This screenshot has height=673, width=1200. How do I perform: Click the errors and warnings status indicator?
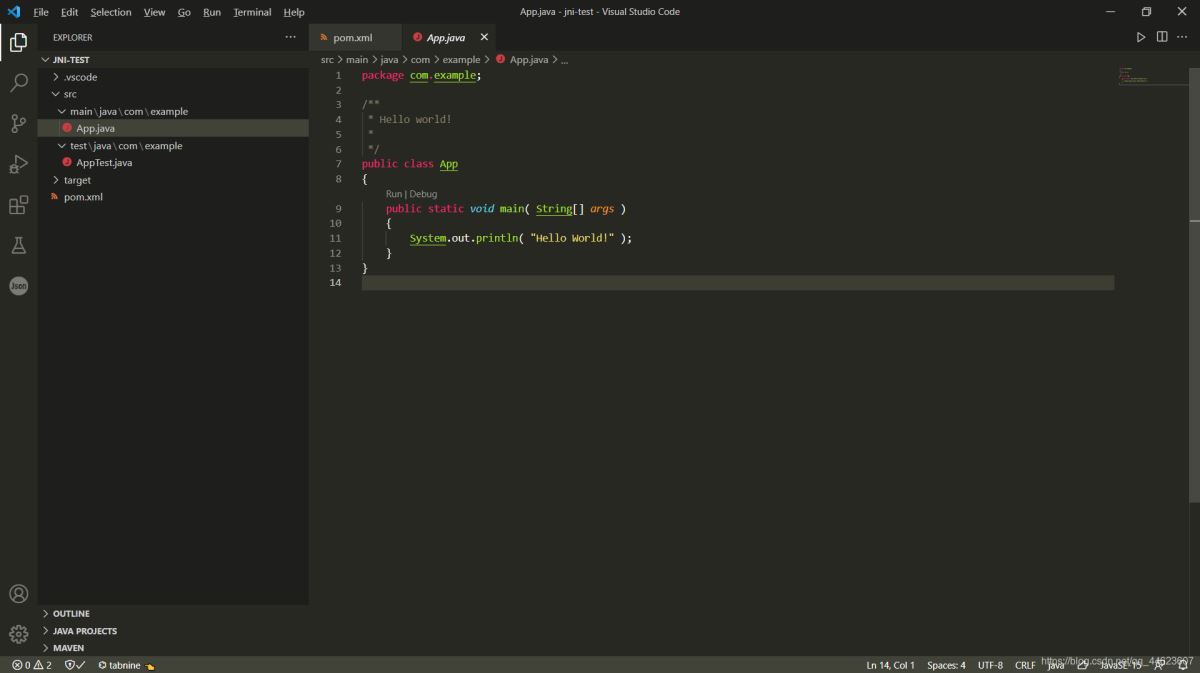[x=31, y=665]
